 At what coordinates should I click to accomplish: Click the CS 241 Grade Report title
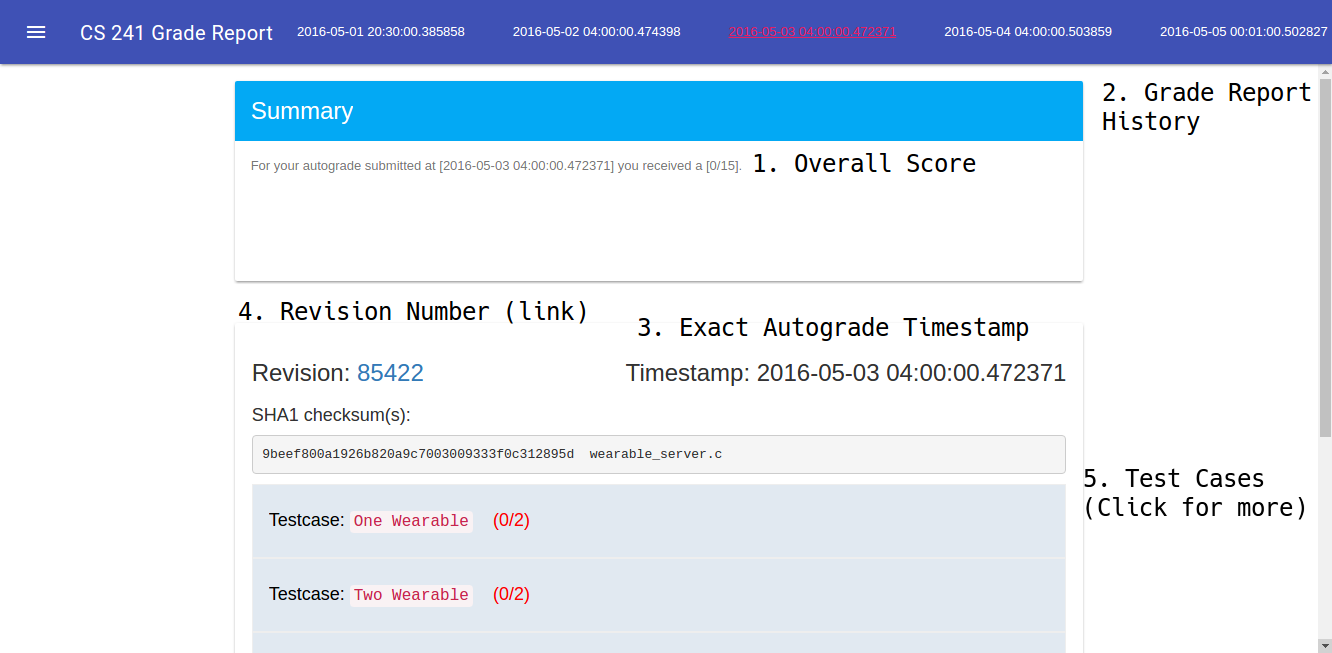(x=176, y=33)
